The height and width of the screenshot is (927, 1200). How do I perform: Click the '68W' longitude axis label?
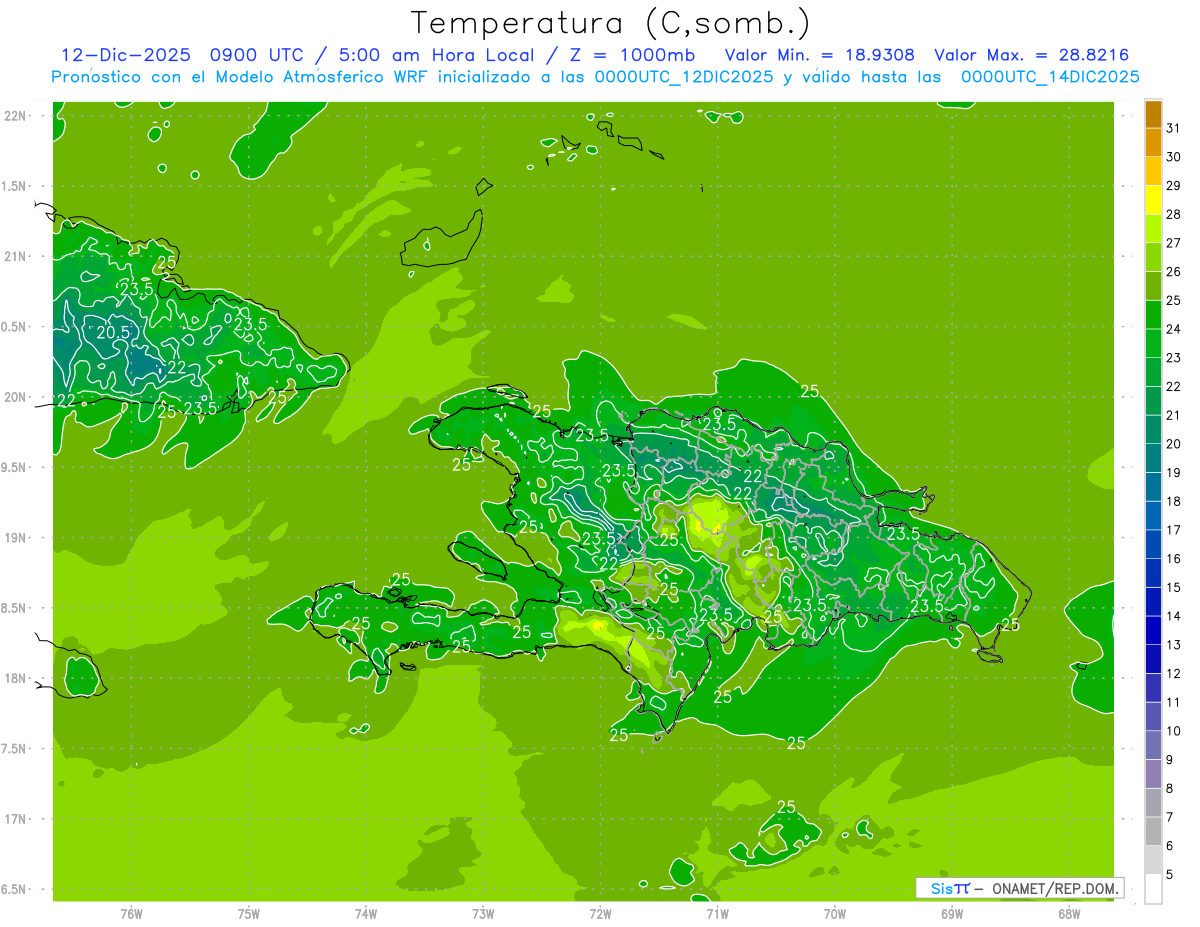tap(1069, 914)
